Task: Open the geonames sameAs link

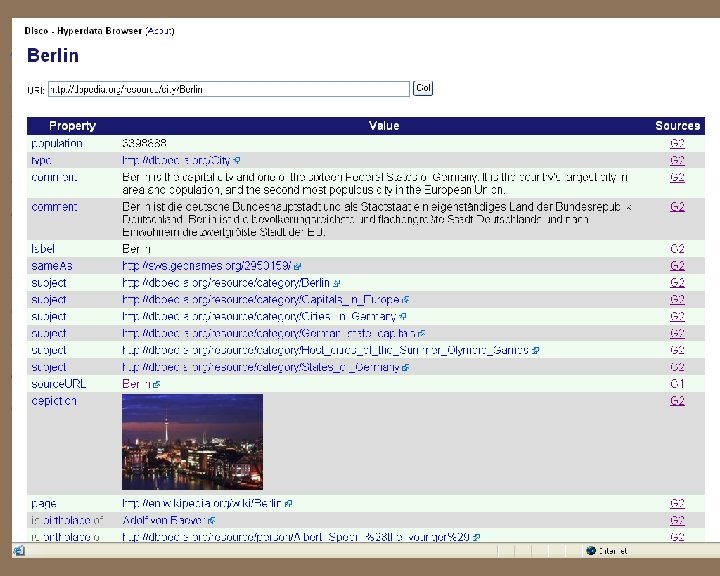Action: (x=206, y=265)
